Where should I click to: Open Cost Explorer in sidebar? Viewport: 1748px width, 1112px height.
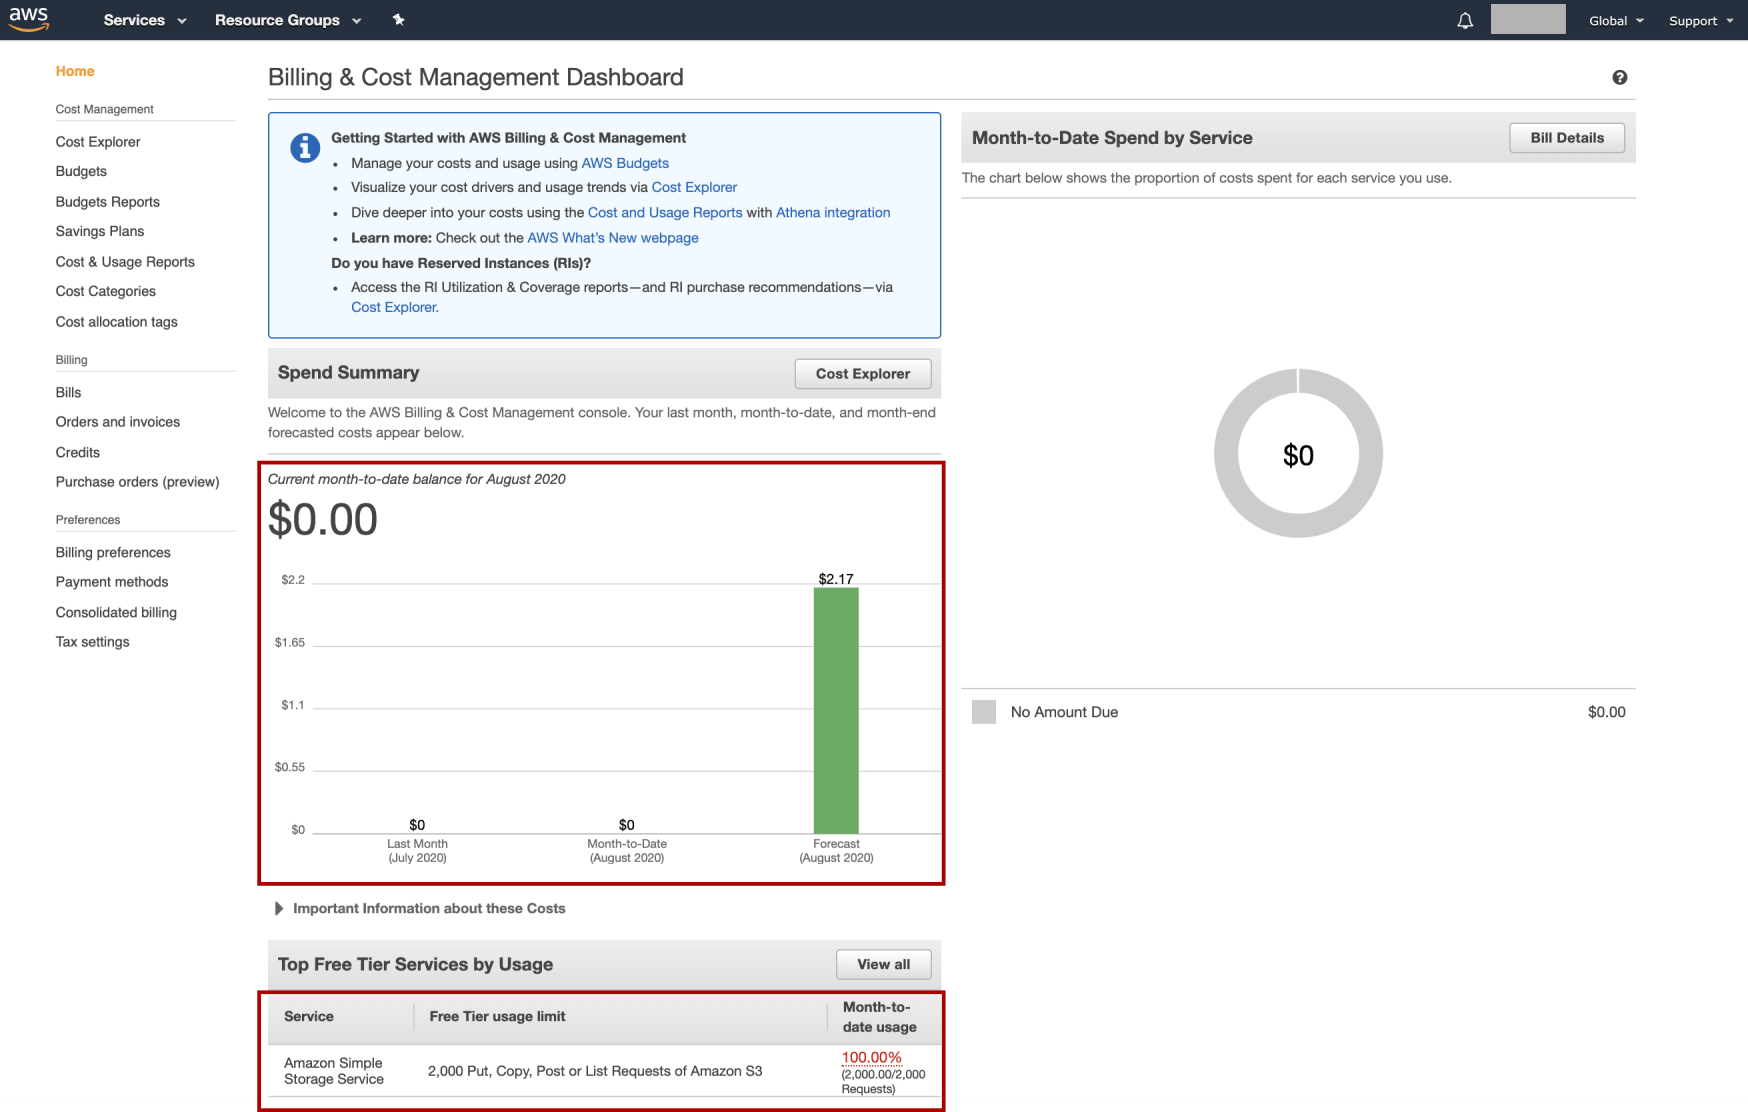coord(98,142)
